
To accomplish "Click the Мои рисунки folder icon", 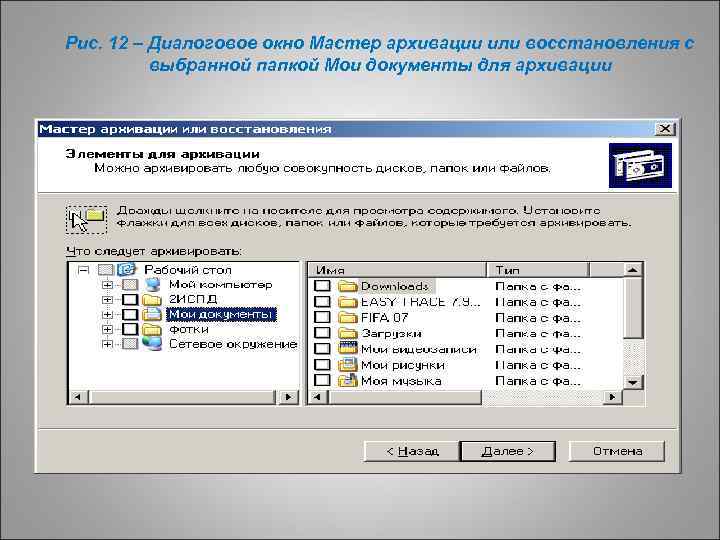I will [348, 365].
